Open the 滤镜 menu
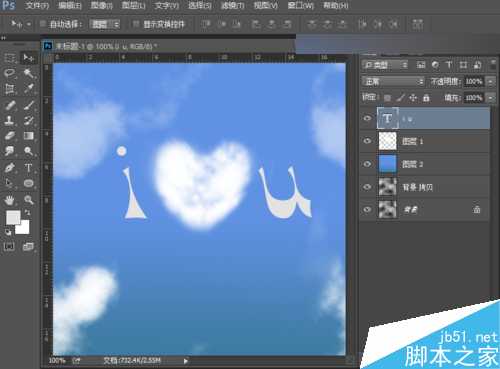 pyautogui.click(x=233, y=6)
